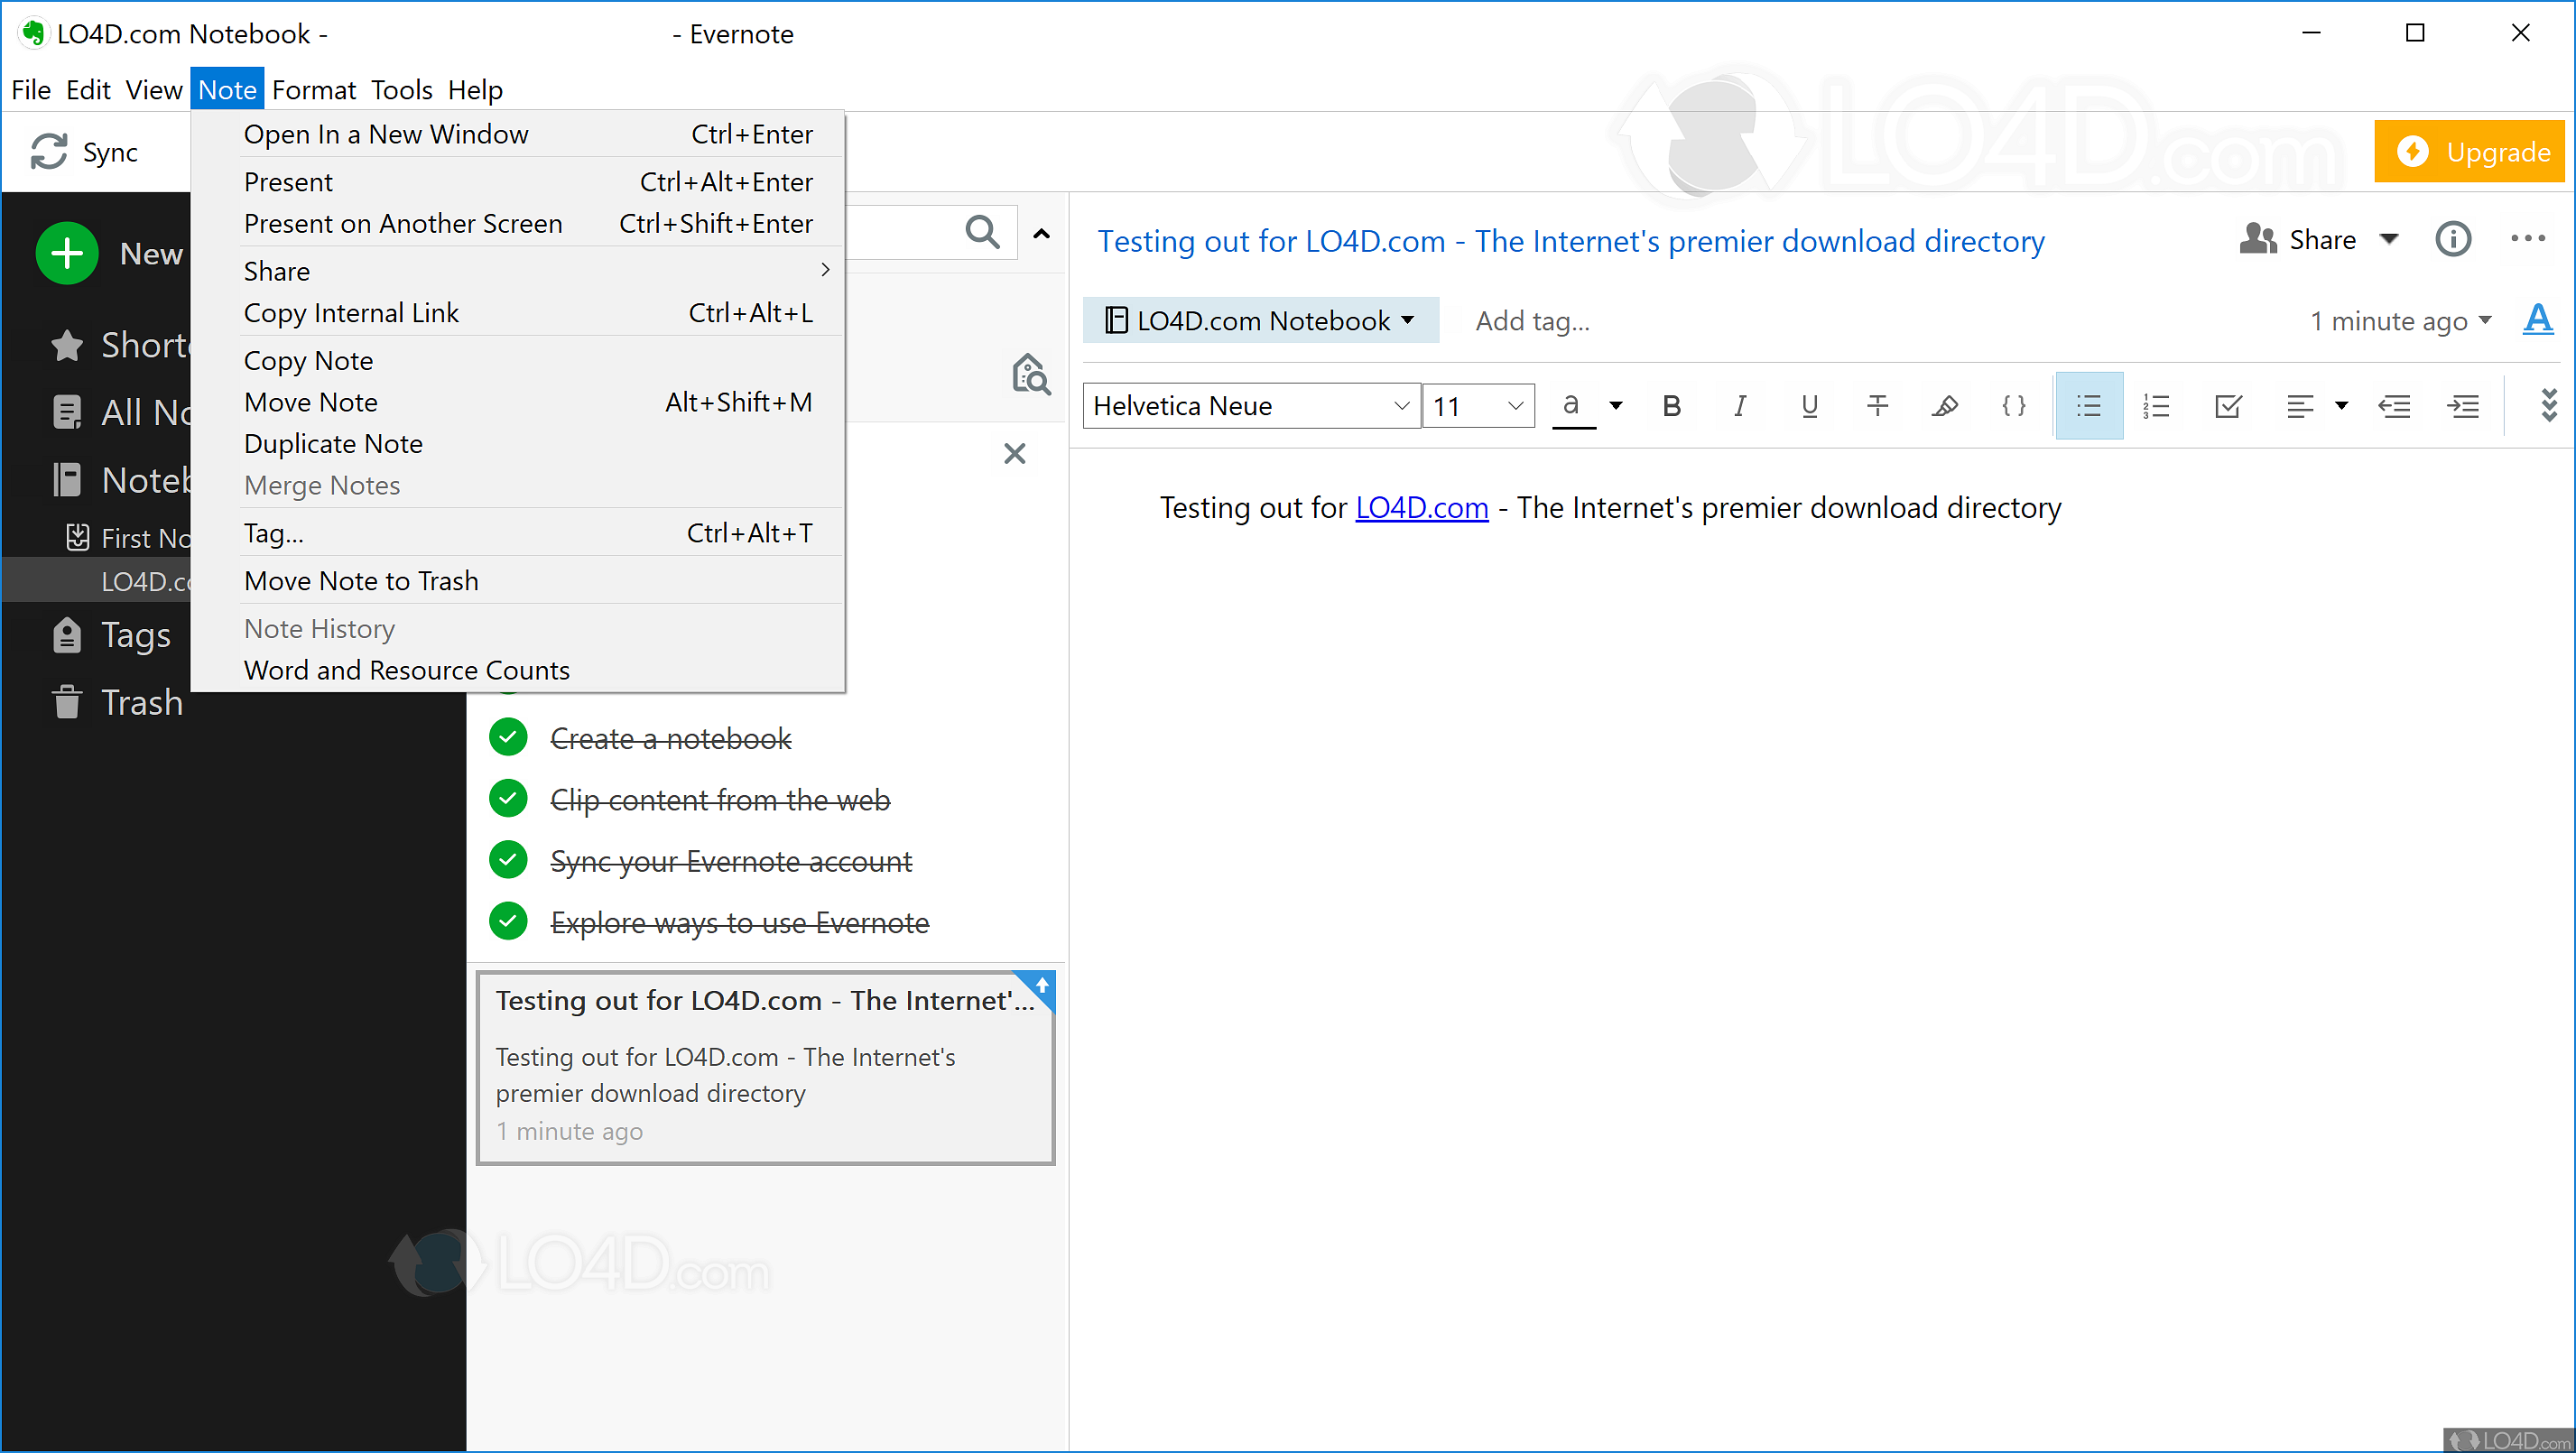Choose Word and Resource Counts
The width and height of the screenshot is (2576, 1453).
[517, 670]
